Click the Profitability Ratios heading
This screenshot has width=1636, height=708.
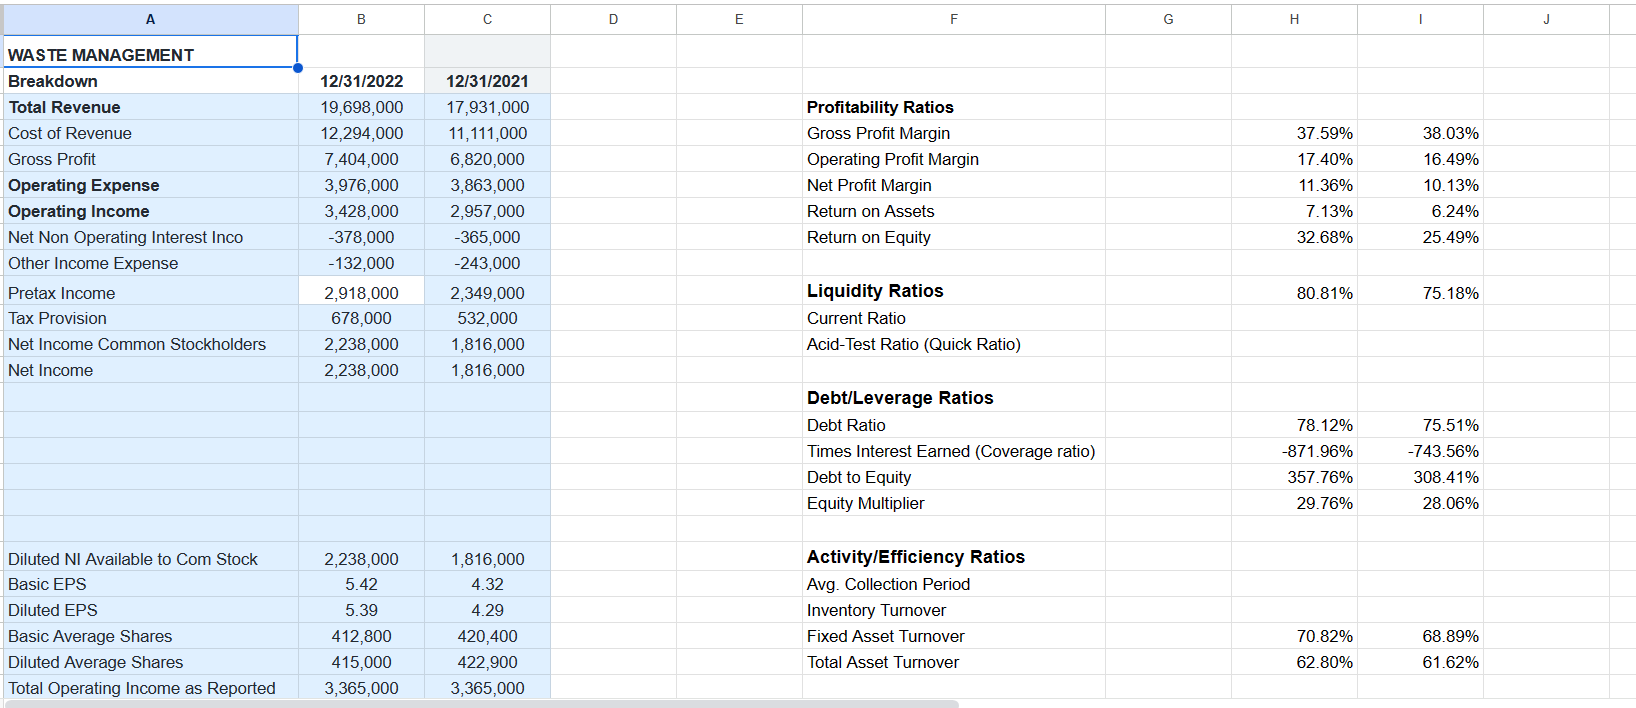pos(880,107)
